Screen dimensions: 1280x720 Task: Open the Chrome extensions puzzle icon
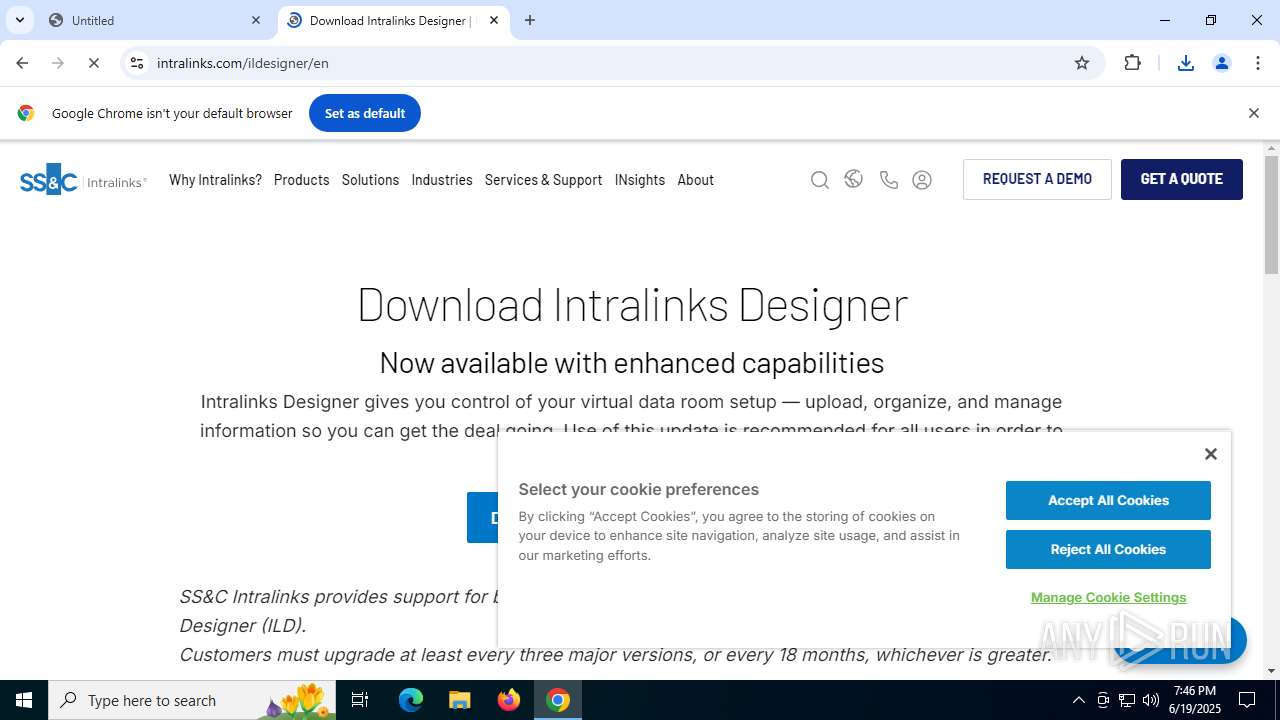(x=1132, y=63)
